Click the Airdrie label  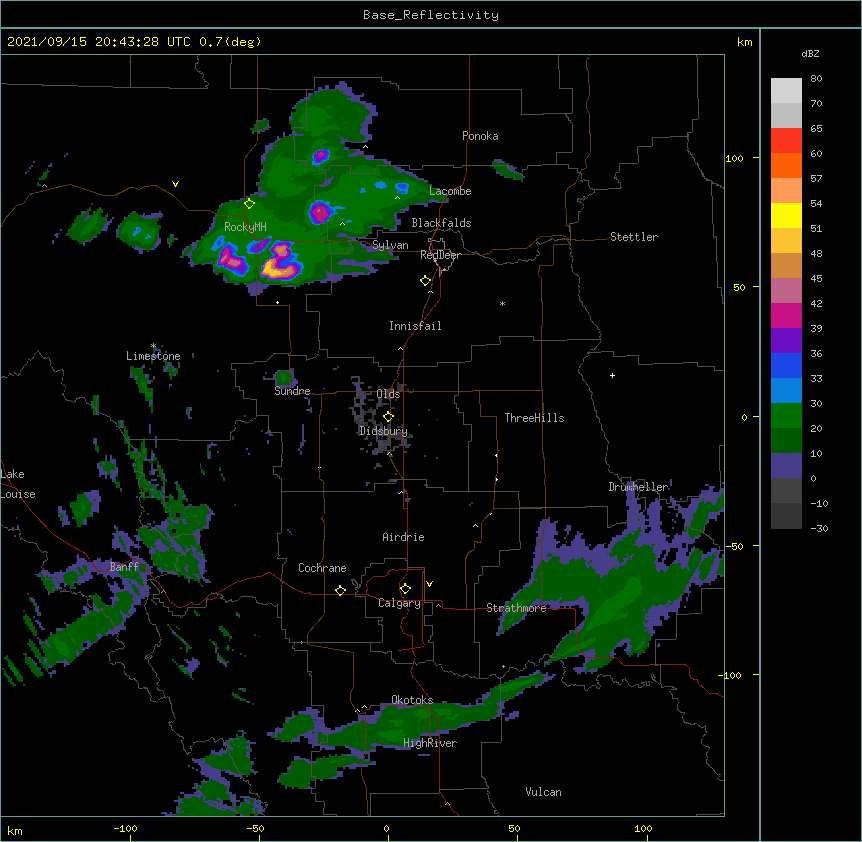403,537
